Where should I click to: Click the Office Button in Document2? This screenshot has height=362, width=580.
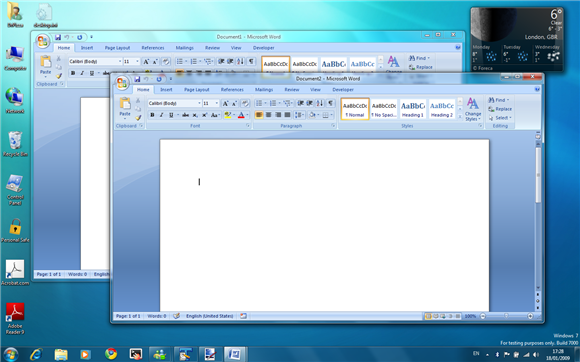pos(122,82)
